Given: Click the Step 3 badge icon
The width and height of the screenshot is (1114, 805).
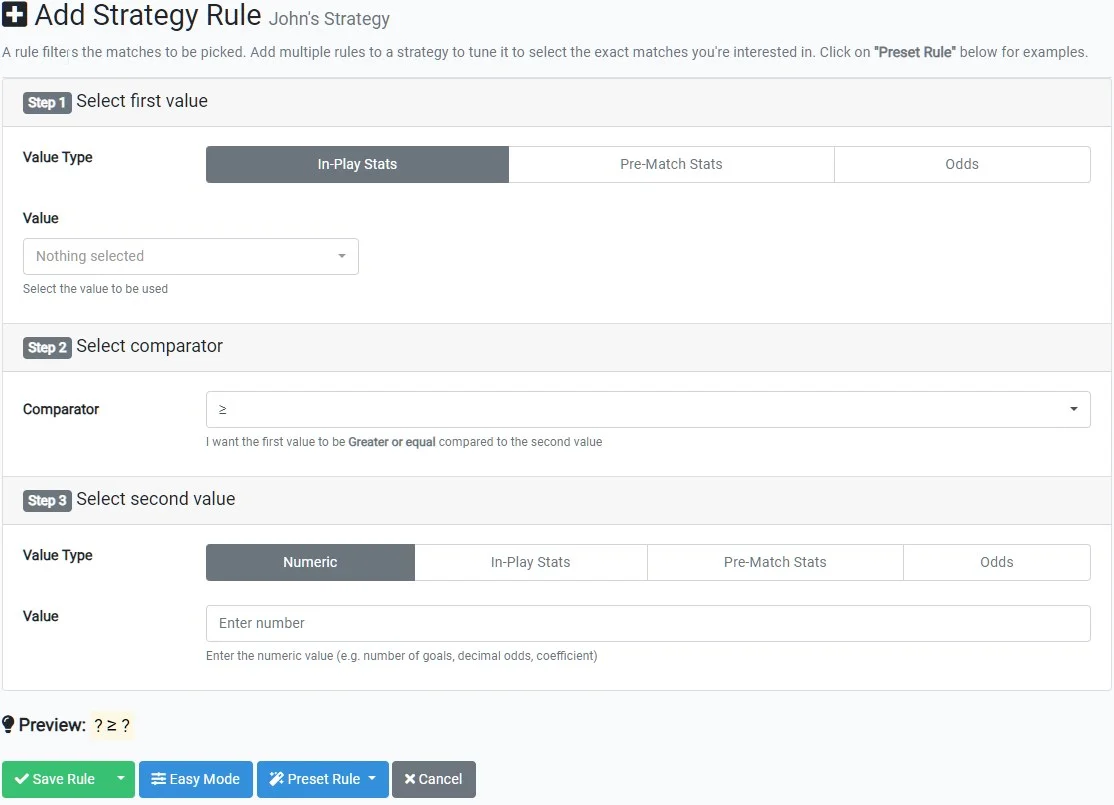Looking at the screenshot, I should (47, 499).
